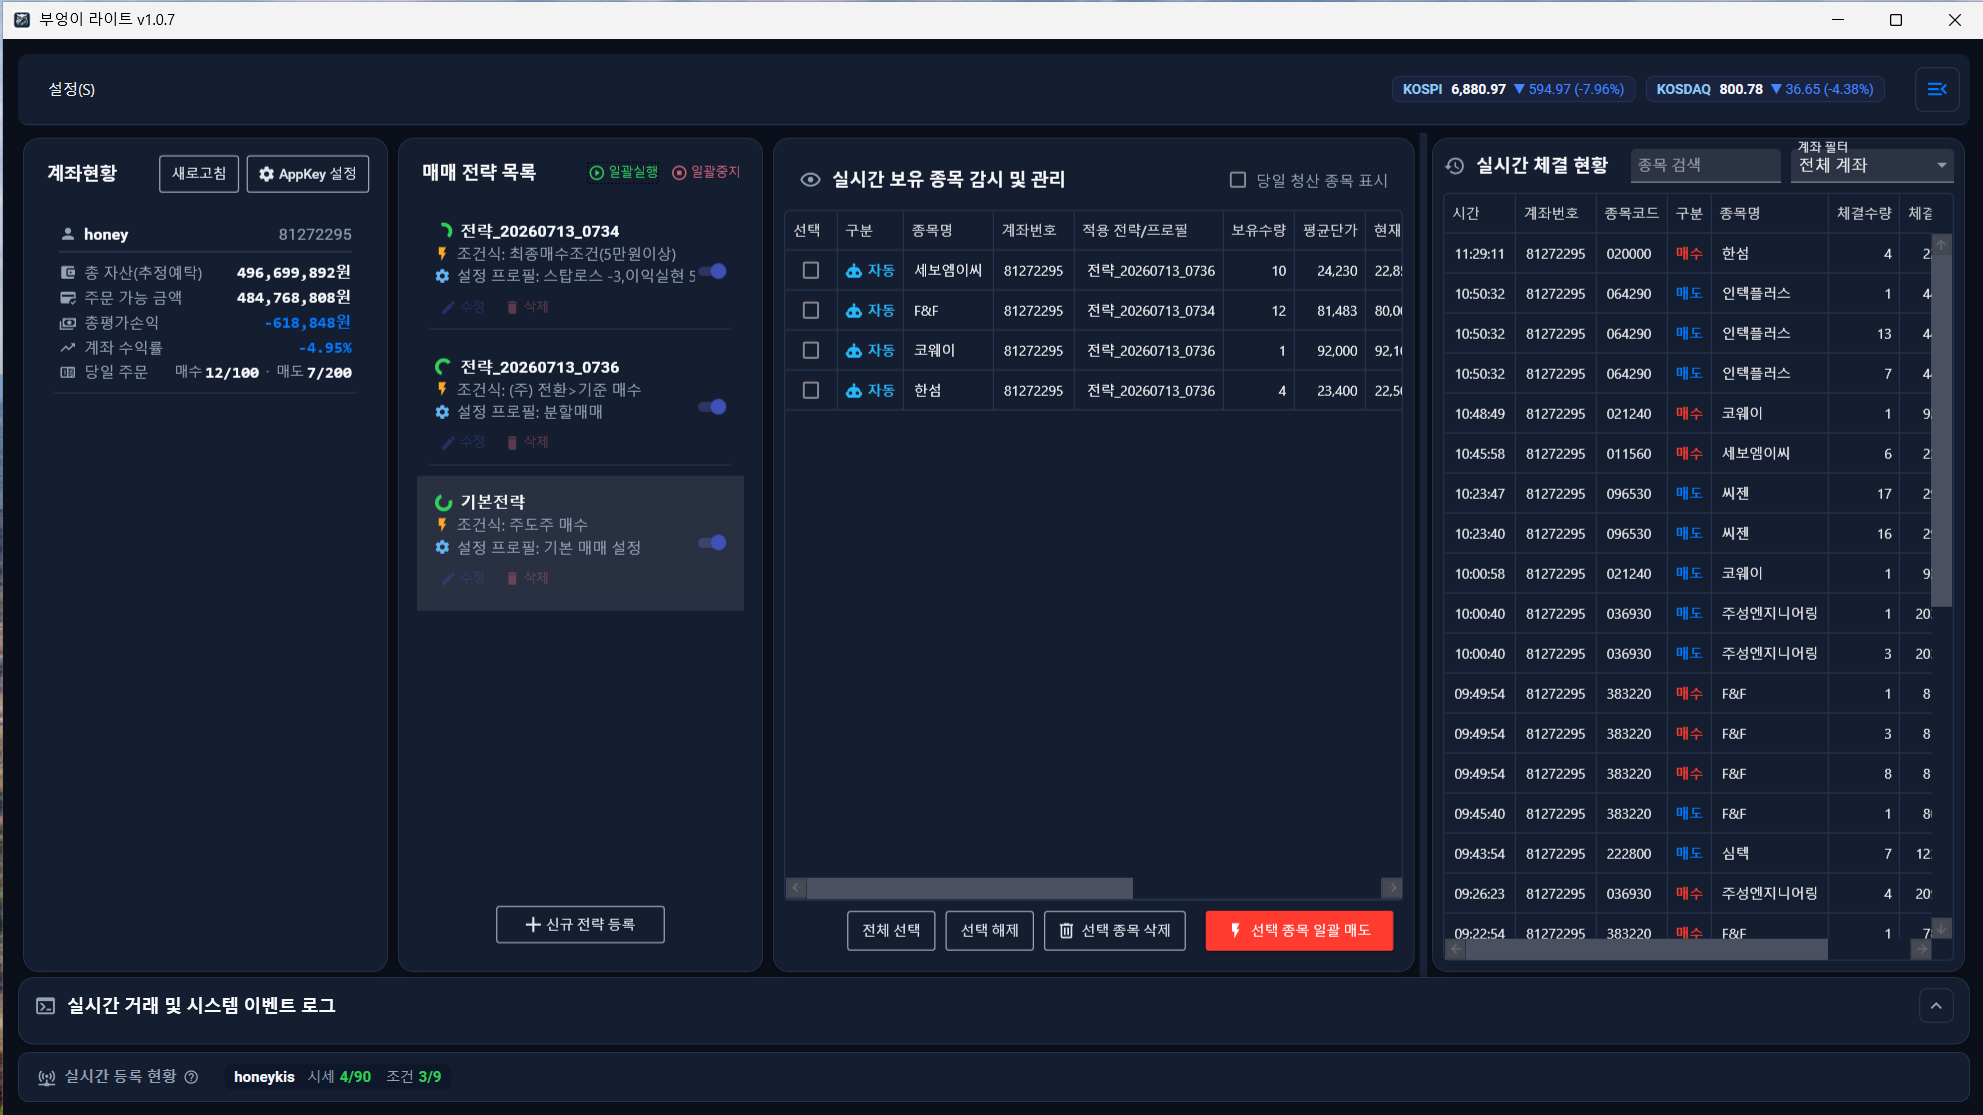
Task: Open the 계좌 필터 전체 계좌 dropdown
Action: (x=1871, y=166)
